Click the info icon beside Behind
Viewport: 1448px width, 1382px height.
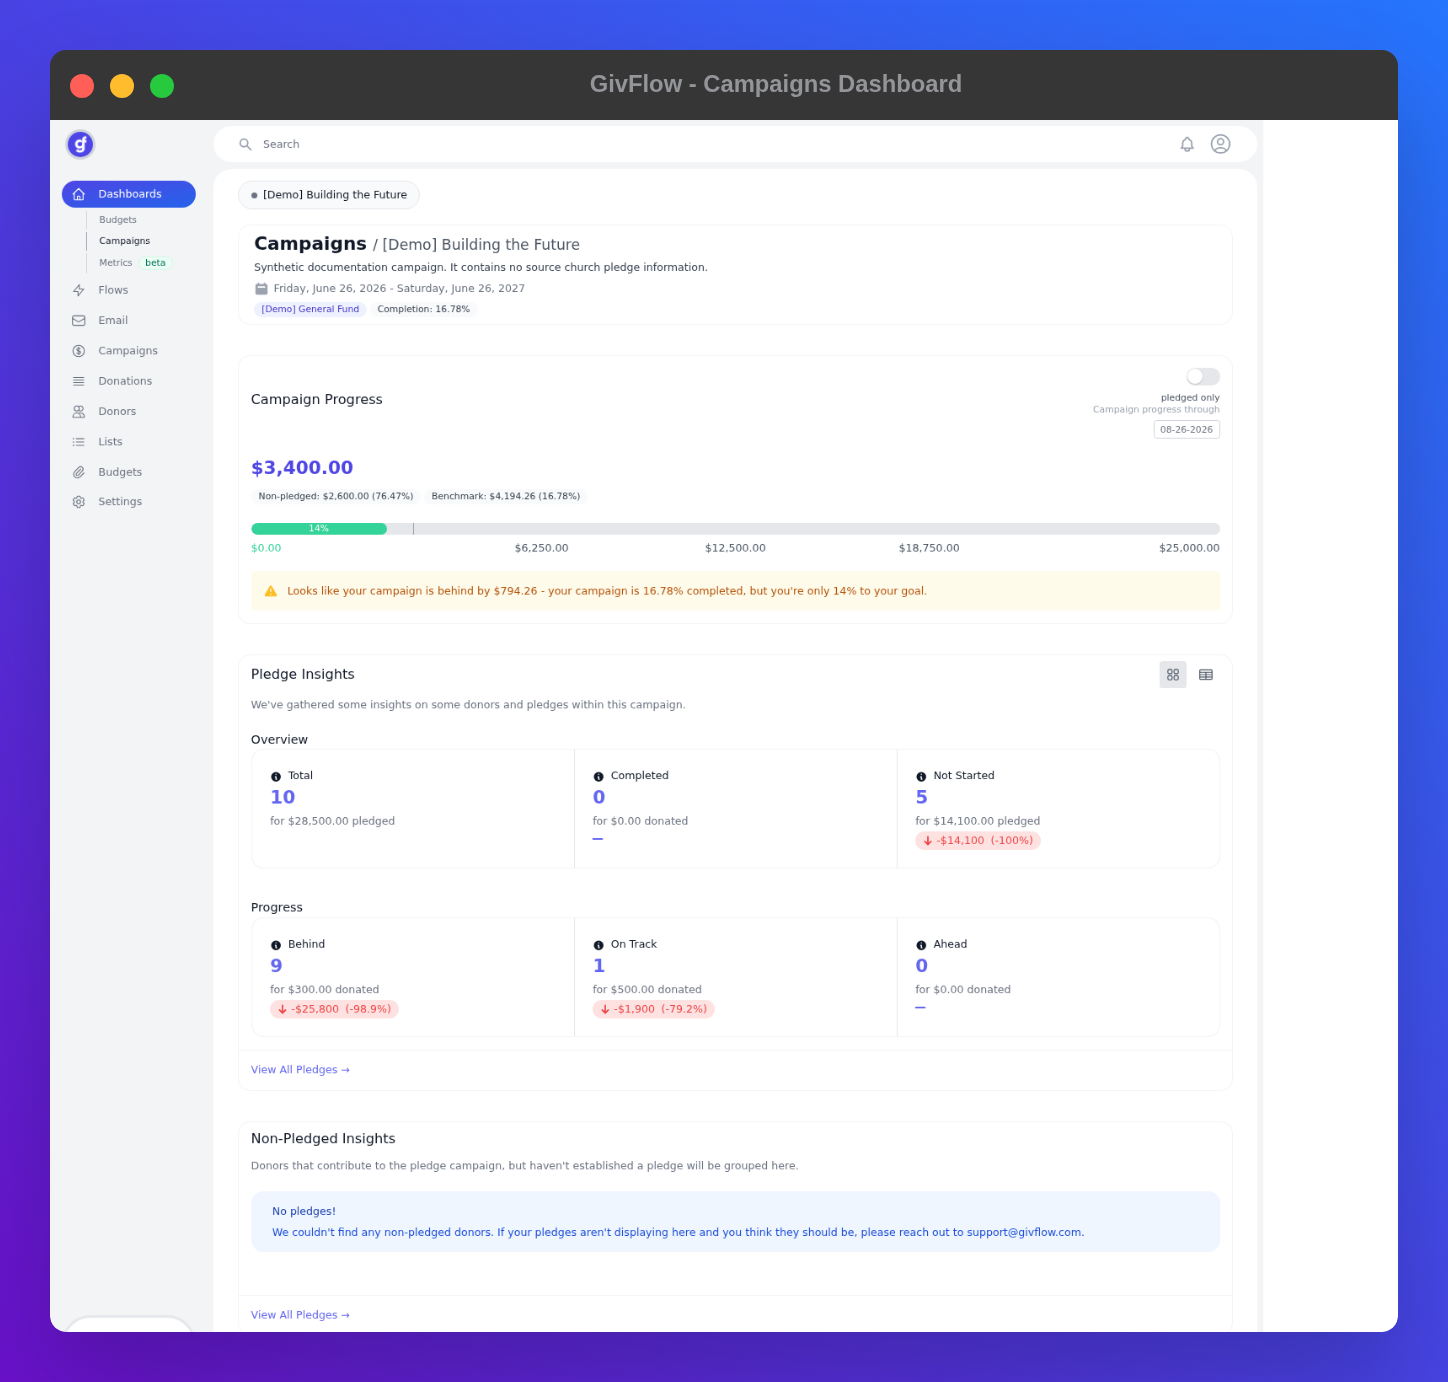276,945
